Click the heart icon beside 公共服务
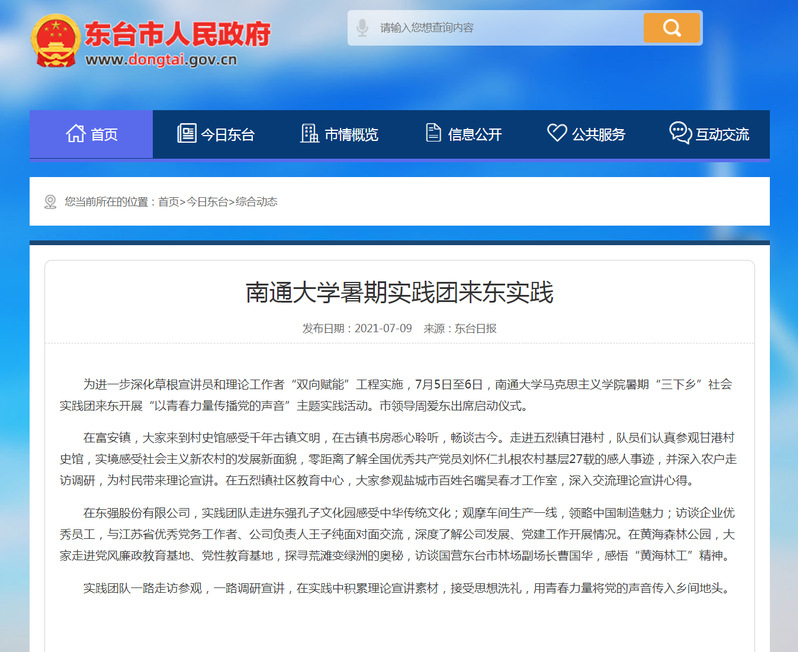 (557, 134)
